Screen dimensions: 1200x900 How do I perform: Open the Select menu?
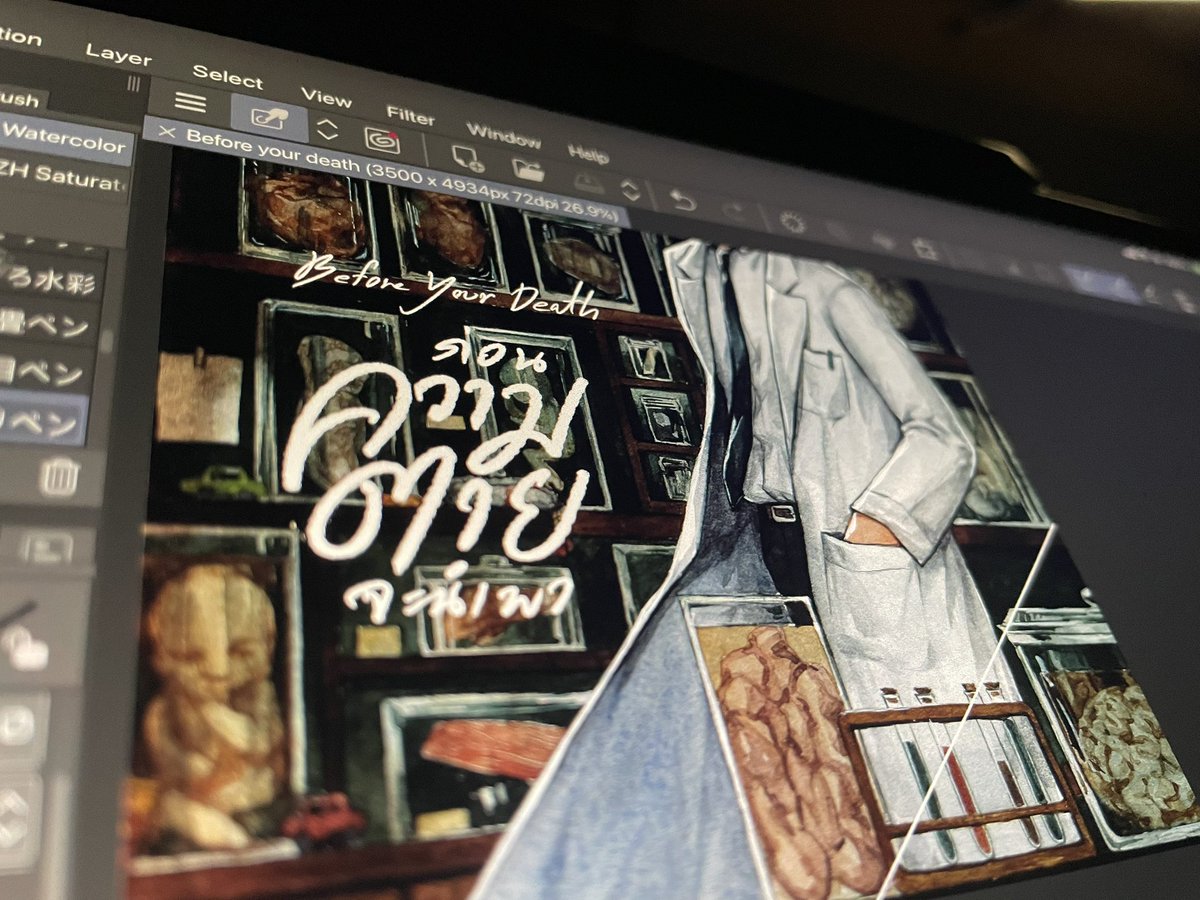click(x=227, y=76)
